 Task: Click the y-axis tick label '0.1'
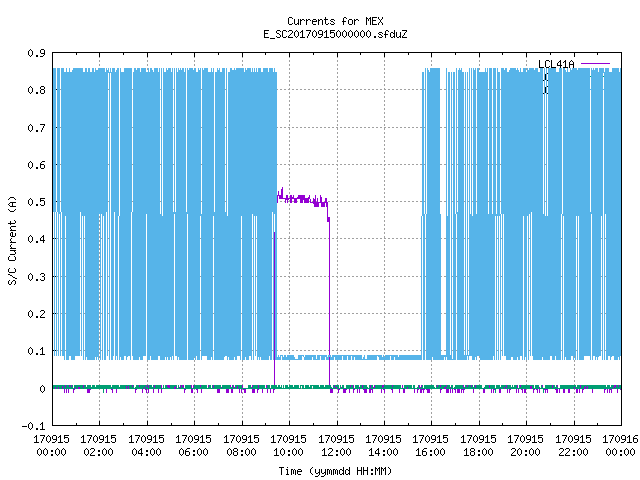point(36,351)
